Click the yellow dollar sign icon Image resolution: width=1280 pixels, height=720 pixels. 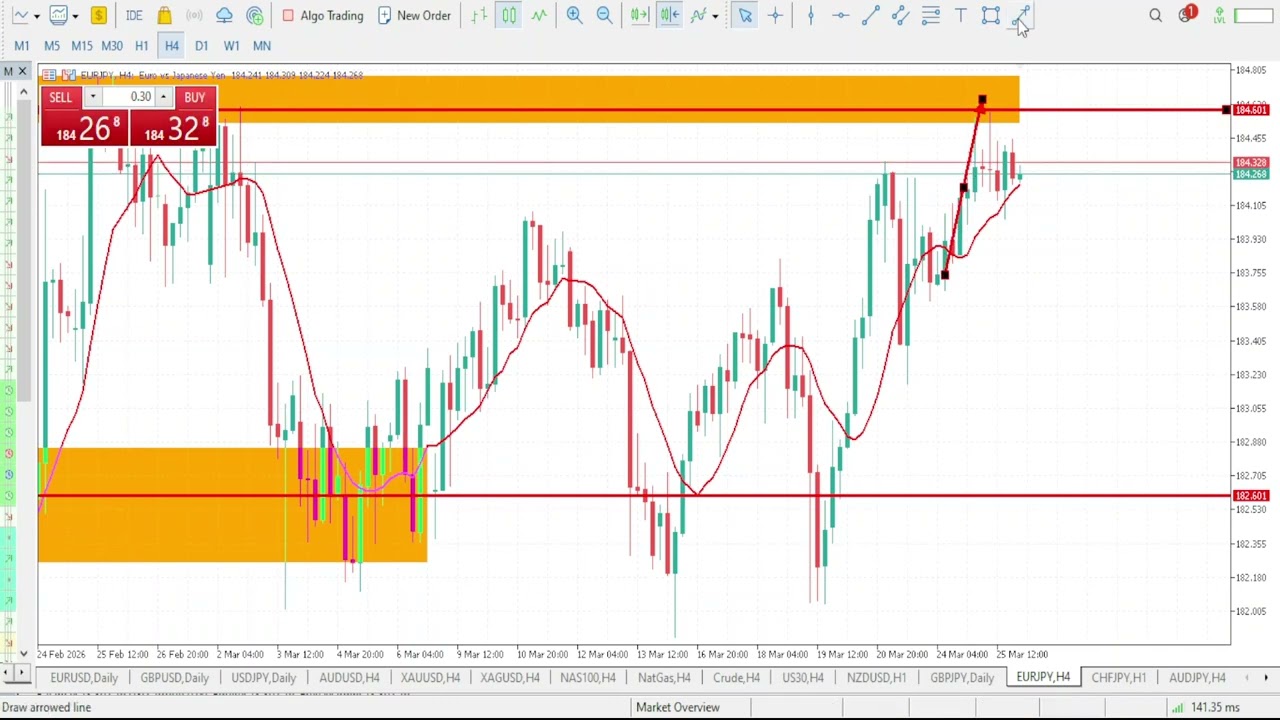point(98,15)
